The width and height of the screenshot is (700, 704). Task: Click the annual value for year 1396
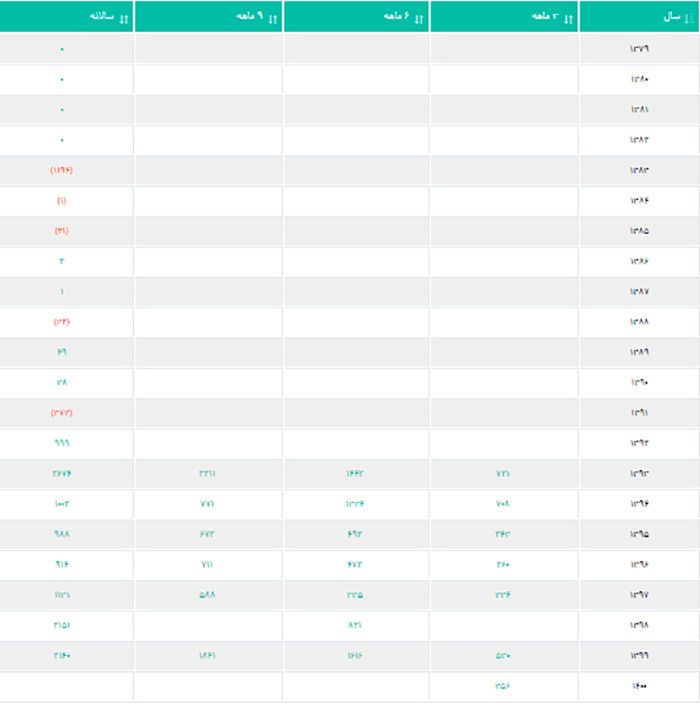[62, 565]
